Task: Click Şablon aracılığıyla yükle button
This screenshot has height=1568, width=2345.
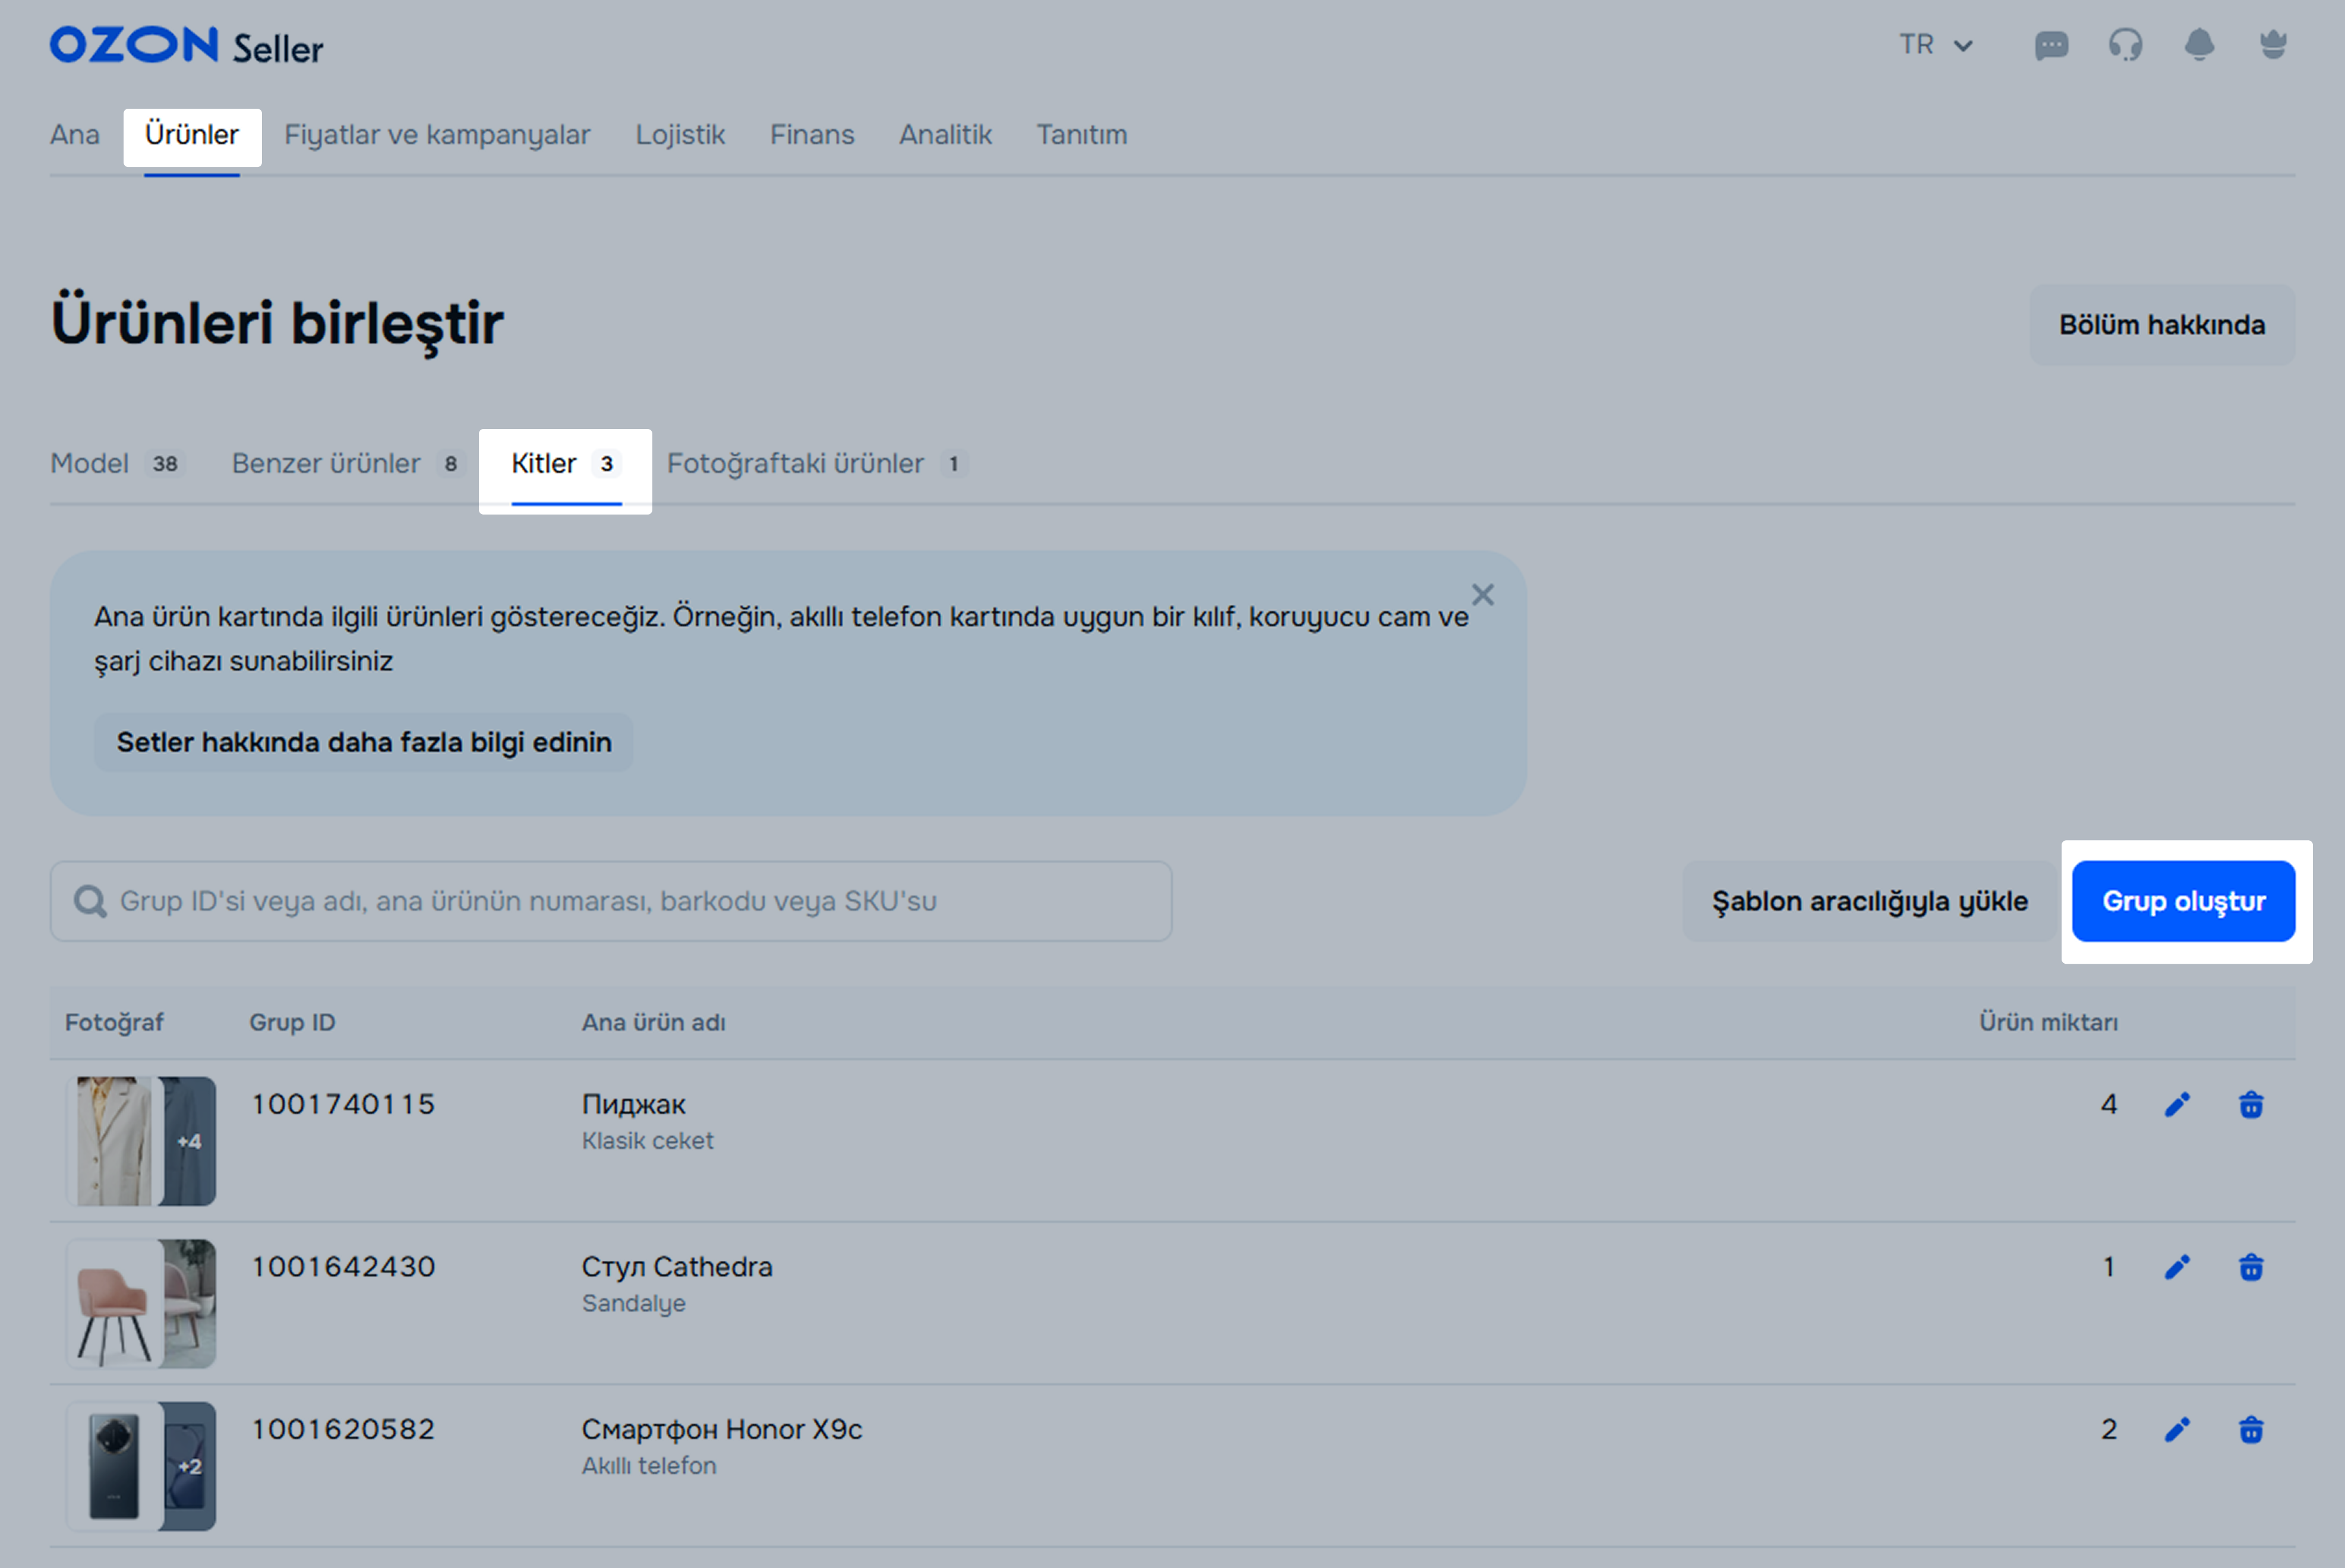Action: tap(1869, 901)
